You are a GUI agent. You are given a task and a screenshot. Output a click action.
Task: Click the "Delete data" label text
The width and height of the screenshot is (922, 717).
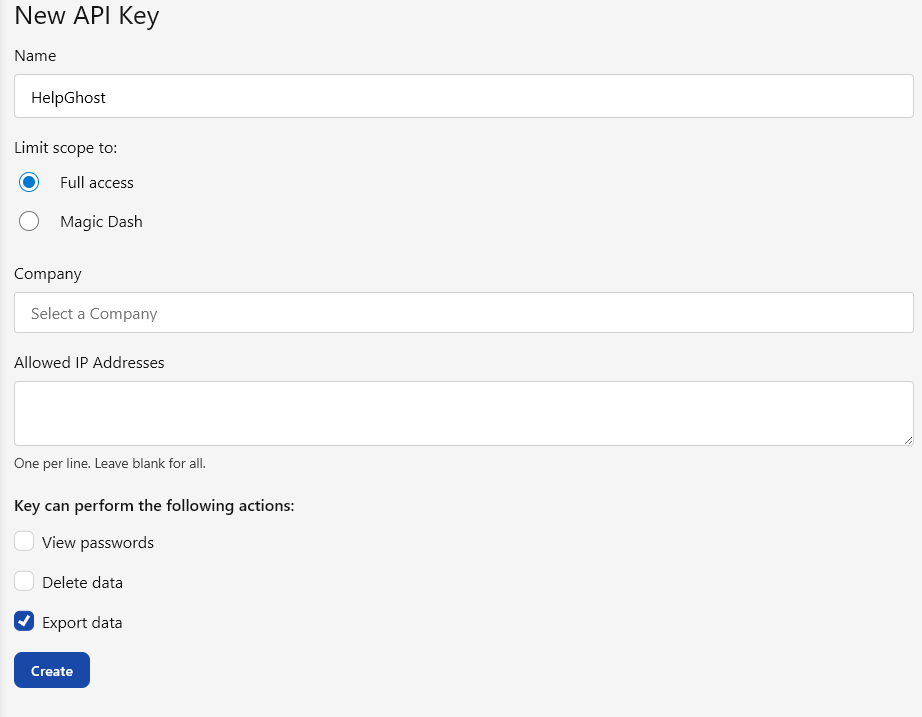click(x=82, y=583)
